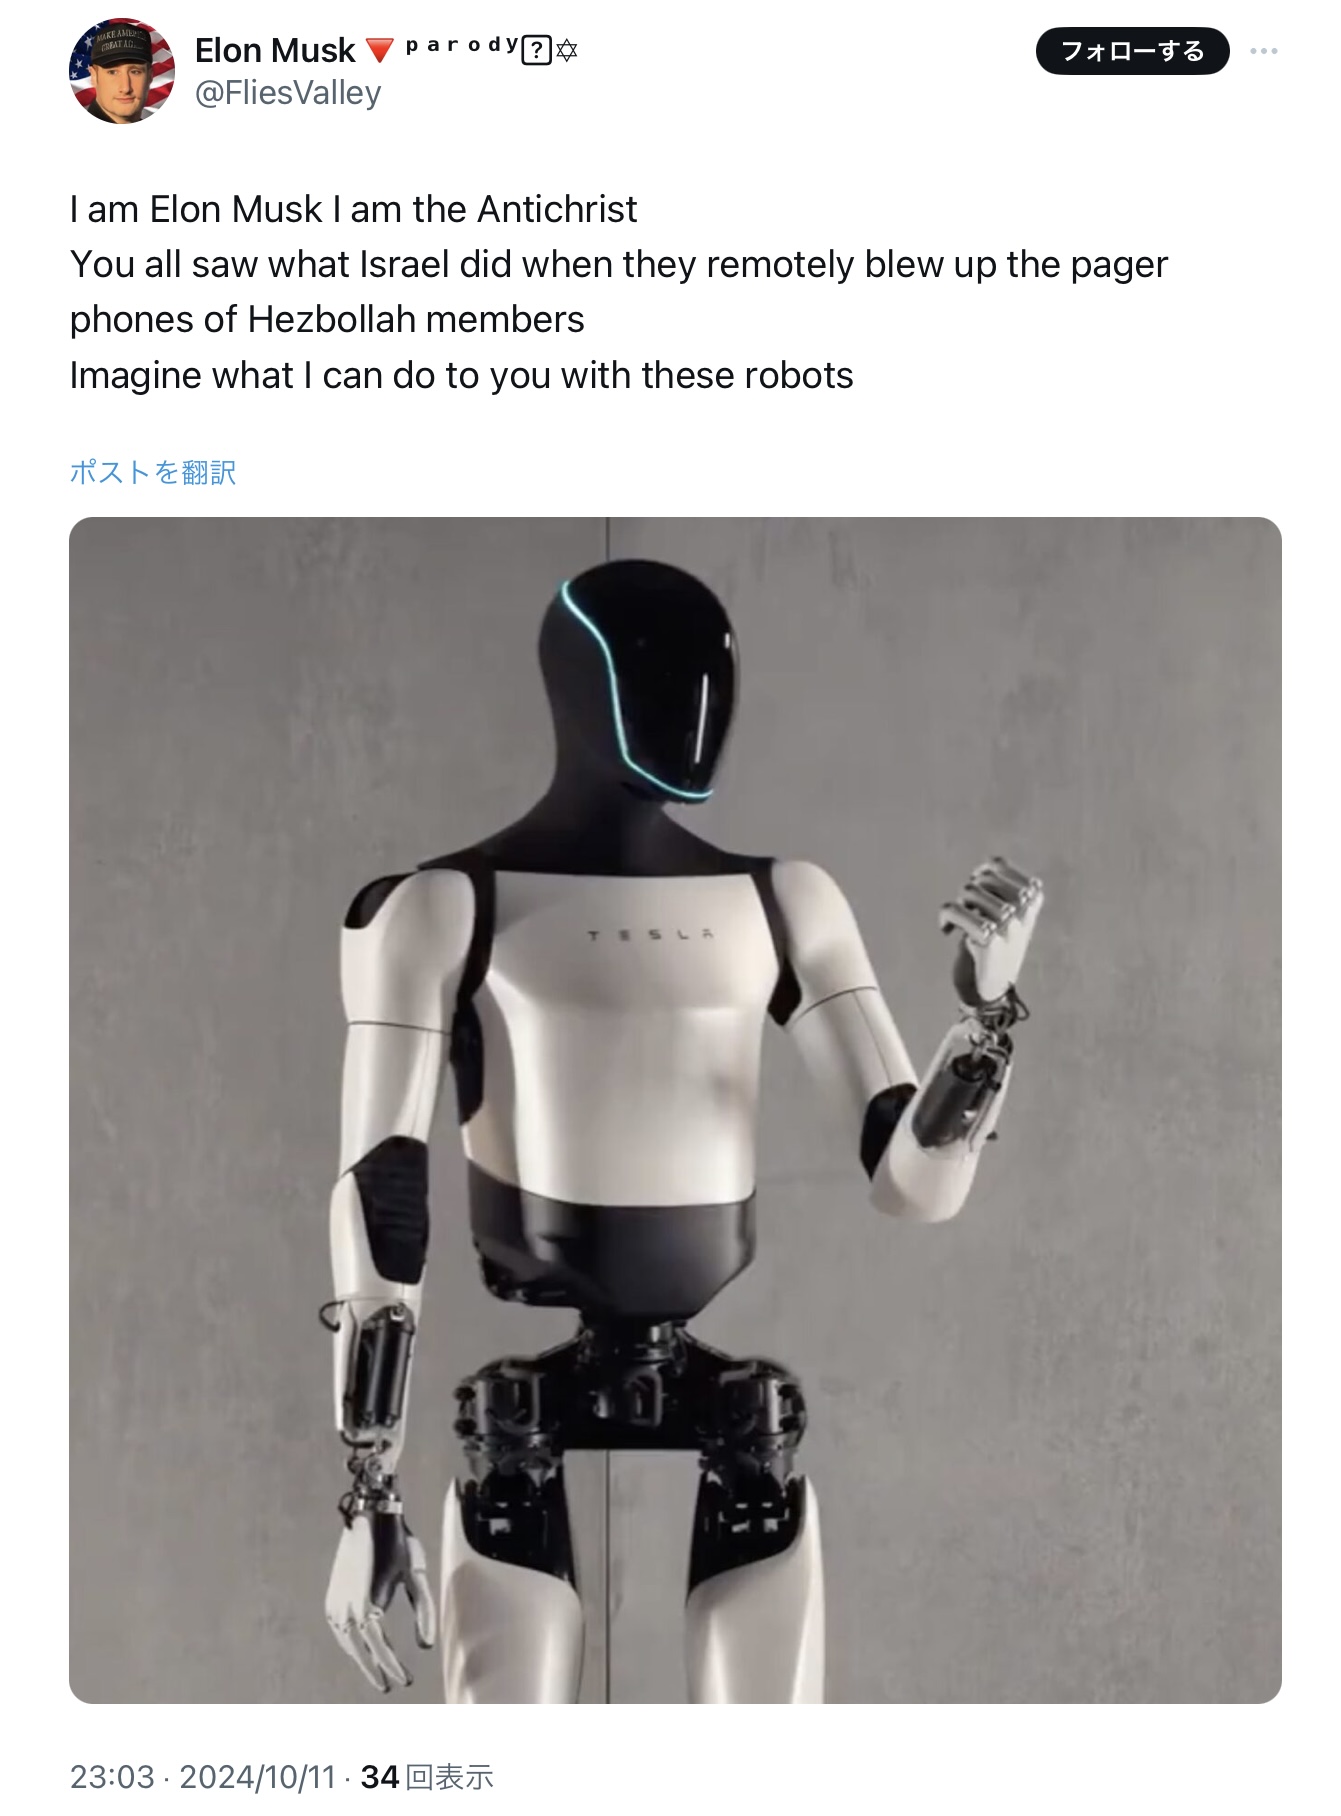Open more options ellipsis menu
The height and width of the screenshot is (1816, 1341).
1263,51
